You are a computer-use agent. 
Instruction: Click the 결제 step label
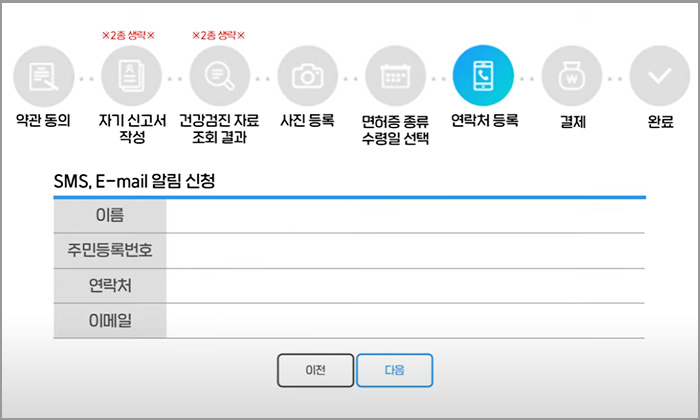573,121
